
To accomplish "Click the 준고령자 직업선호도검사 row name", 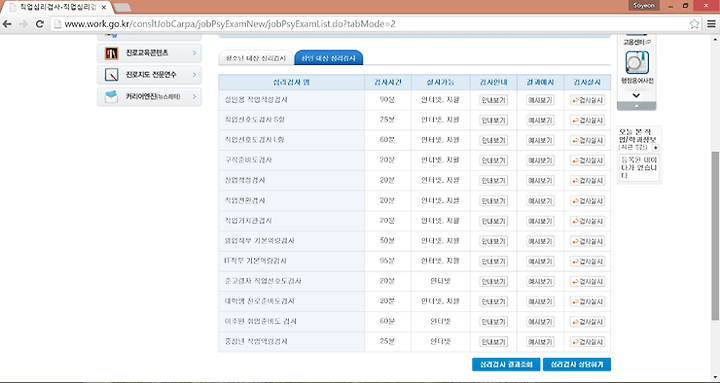I will 263,281.
